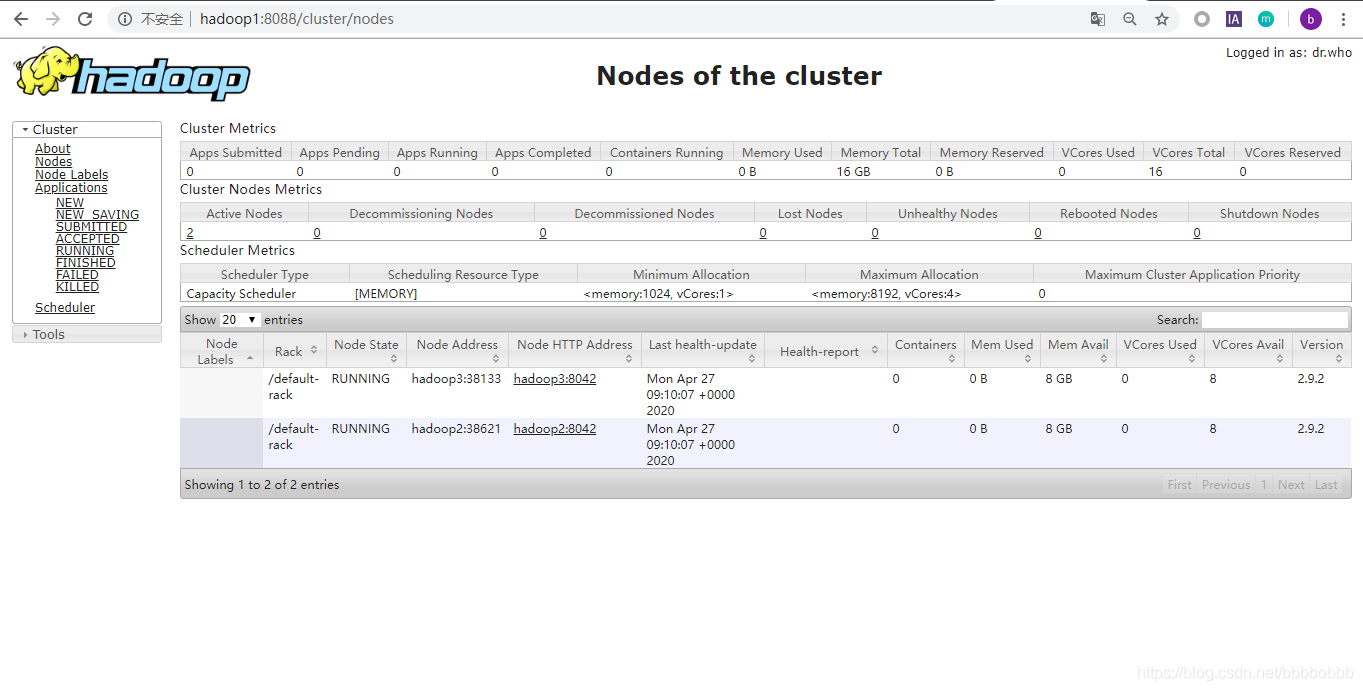Open the translate page icon
This screenshot has height=691, width=1363.
(x=1098, y=19)
